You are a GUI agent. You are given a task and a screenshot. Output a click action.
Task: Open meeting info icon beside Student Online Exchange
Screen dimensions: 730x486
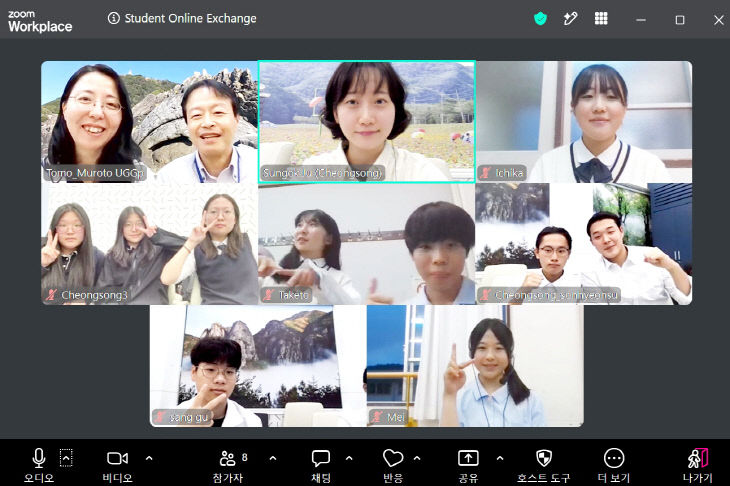tap(114, 18)
